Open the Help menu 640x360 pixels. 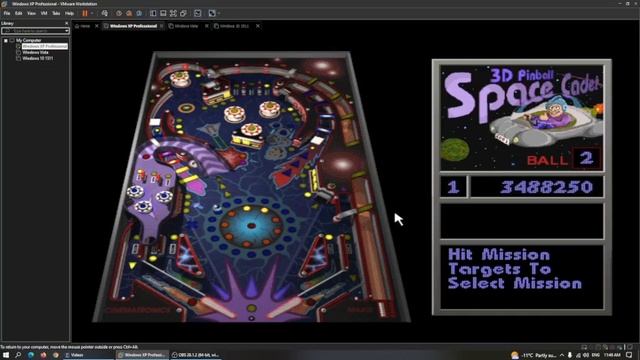[69, 13]
